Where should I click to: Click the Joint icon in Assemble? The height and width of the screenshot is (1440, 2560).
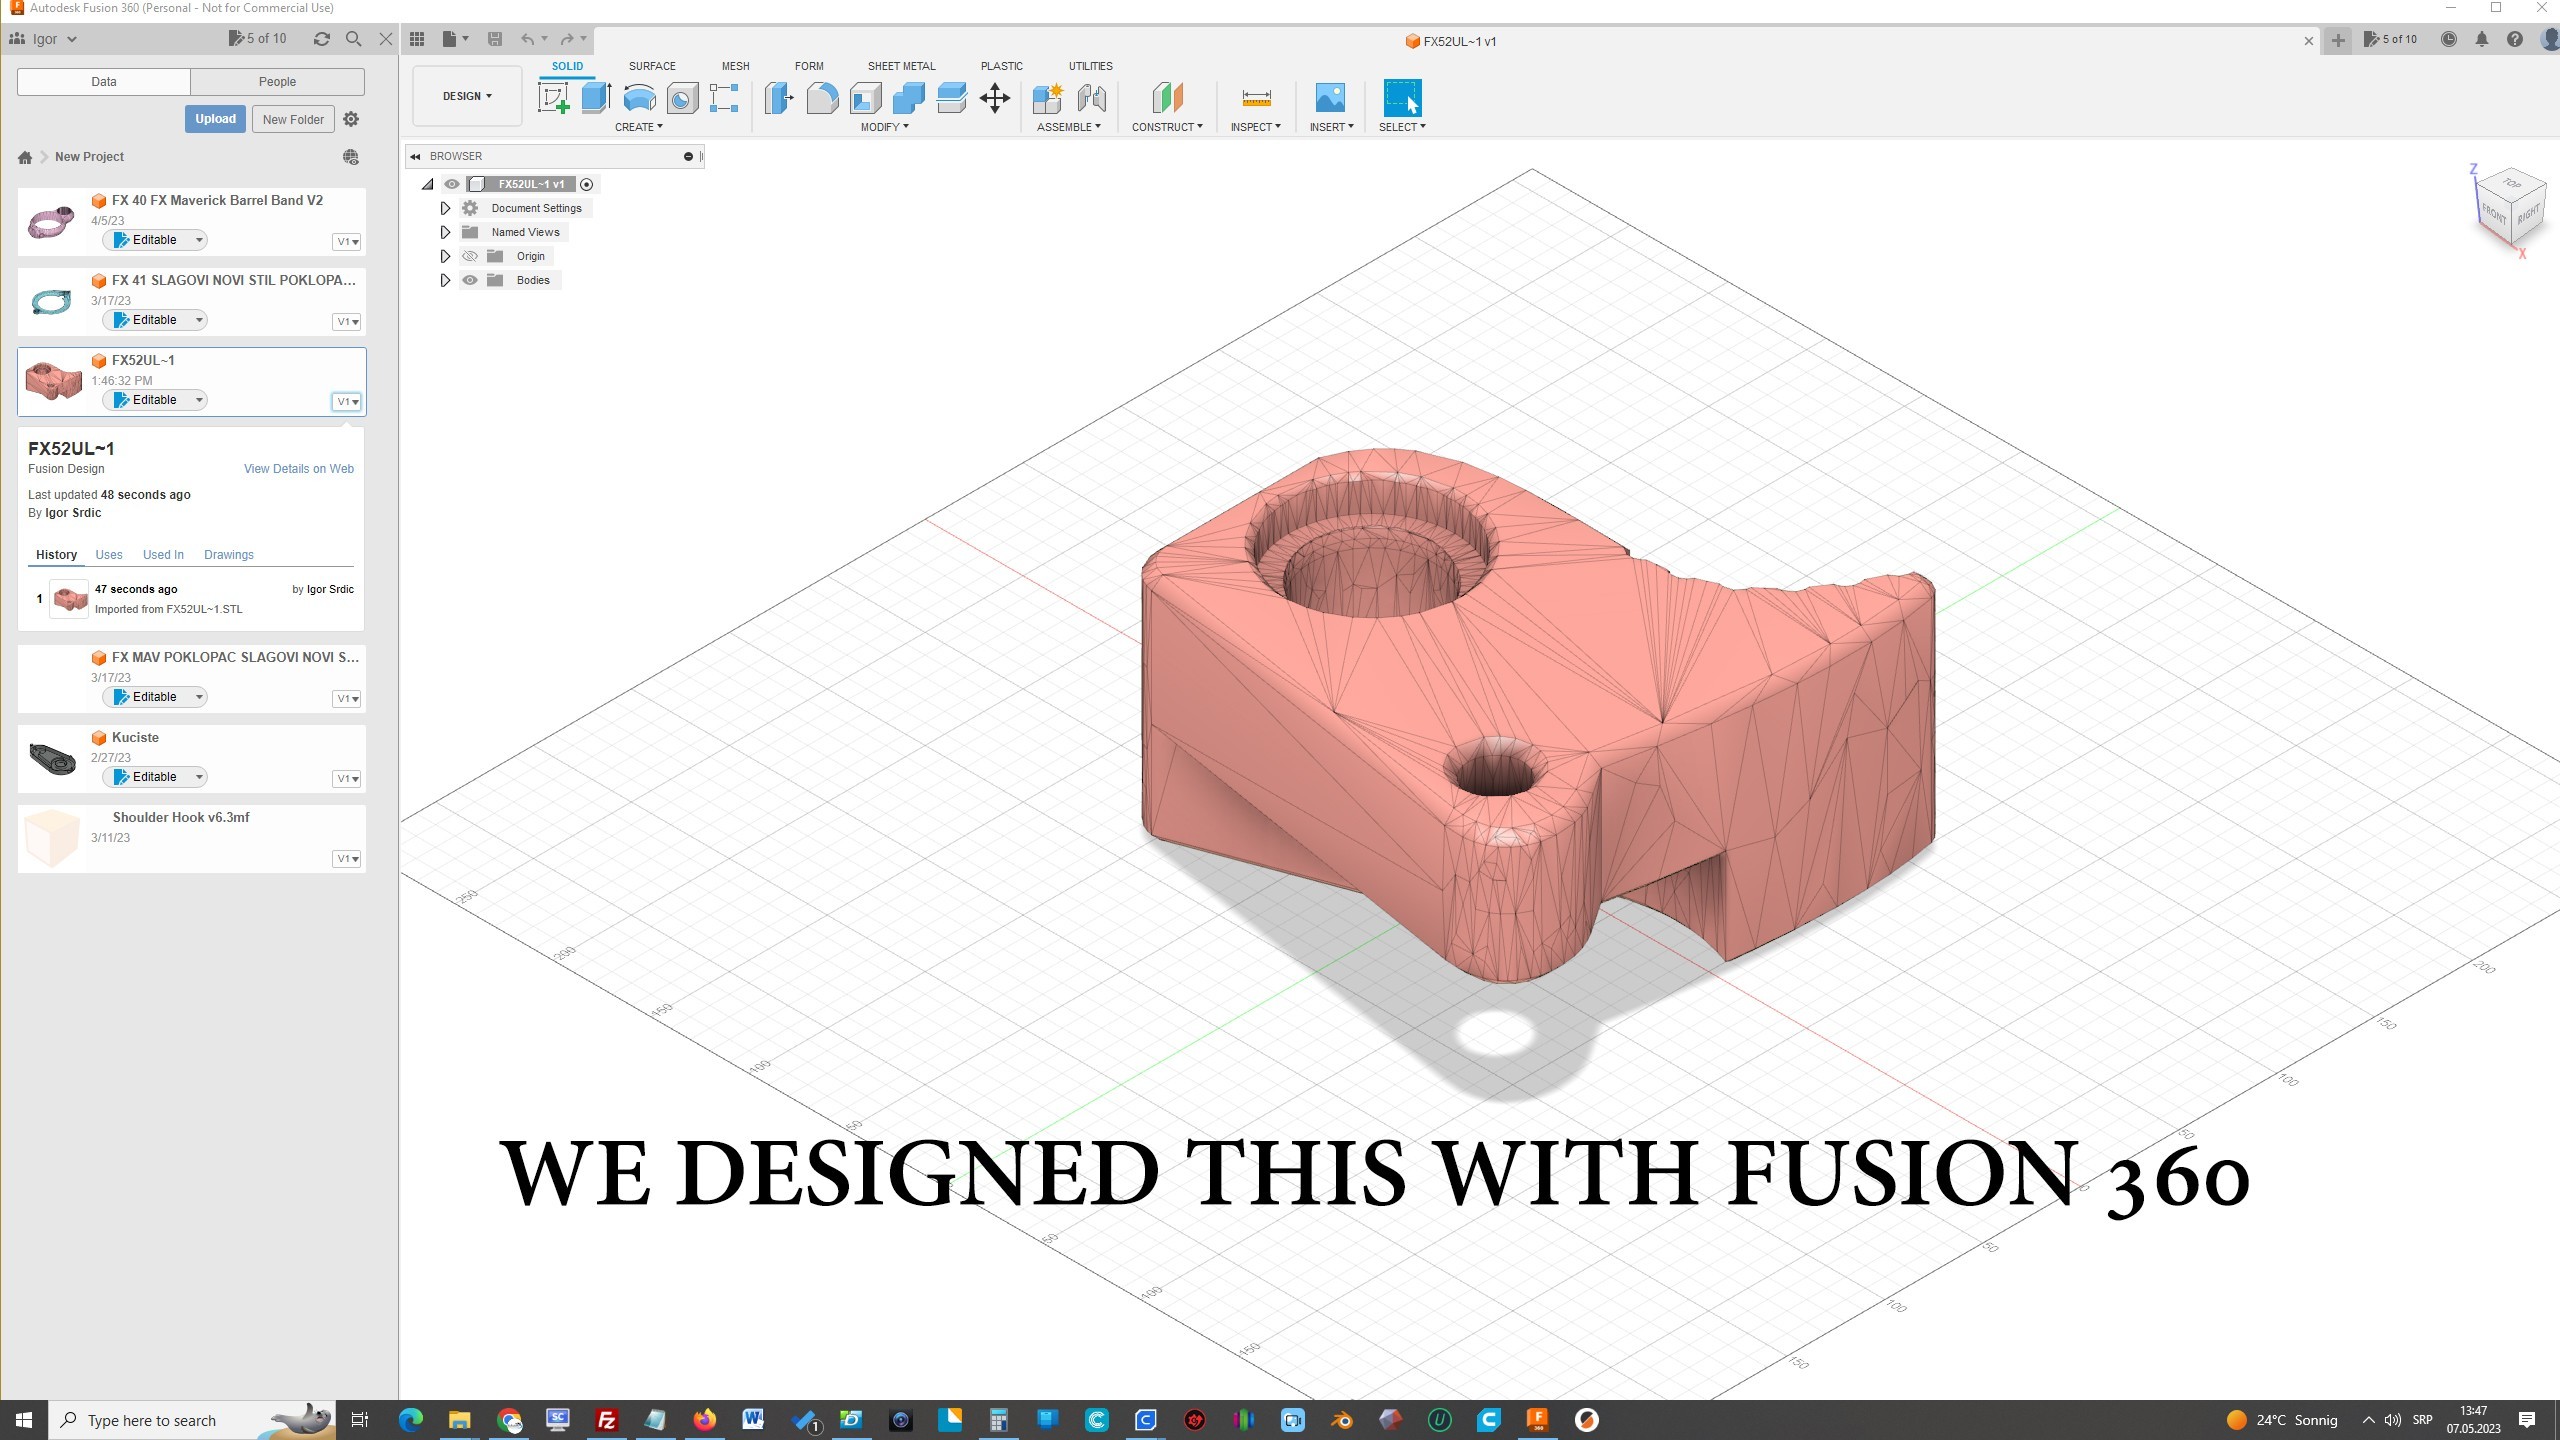[x=1091, y=98]
